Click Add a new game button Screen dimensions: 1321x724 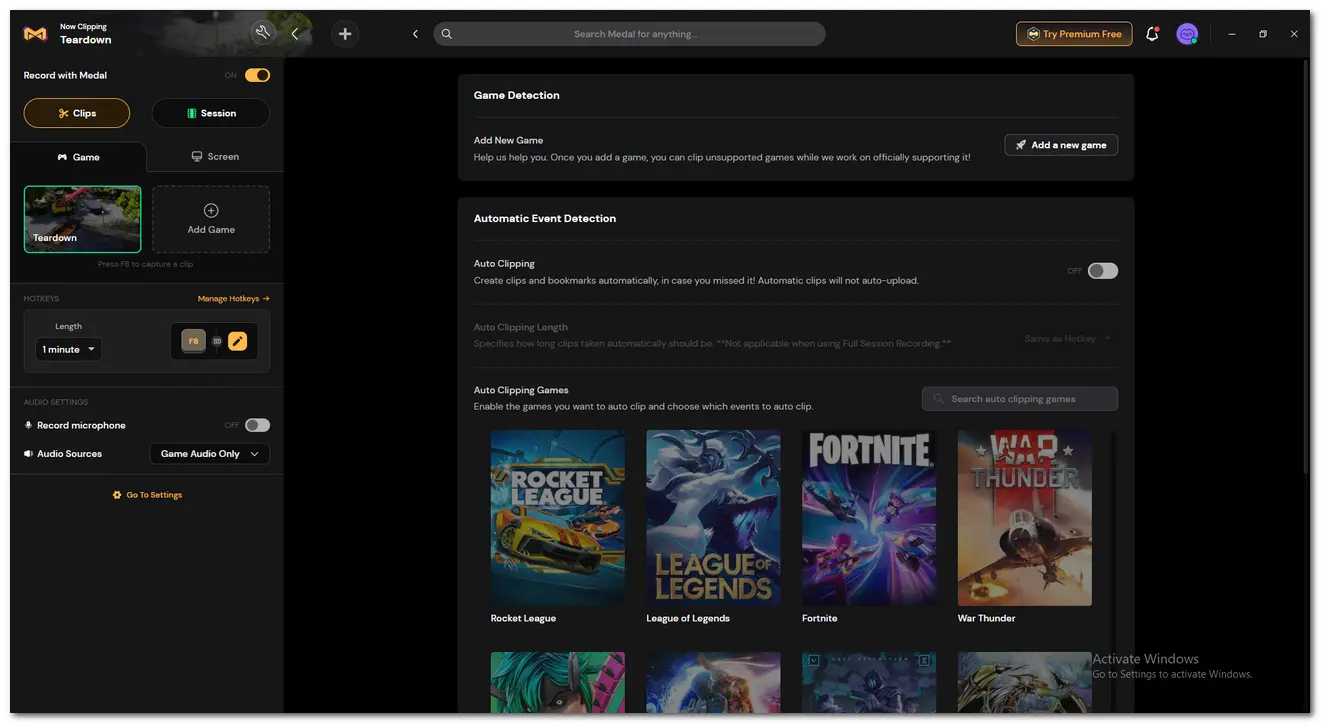(1061, 145)
